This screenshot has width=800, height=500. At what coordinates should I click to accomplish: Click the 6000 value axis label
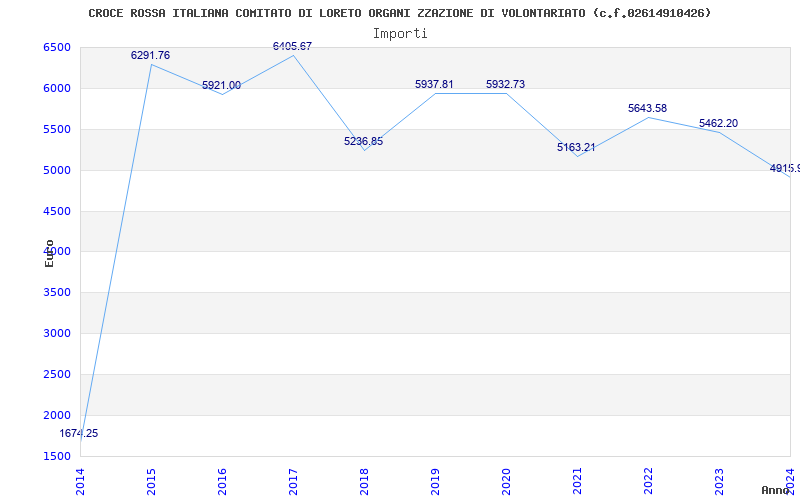(x=56, y=88)
